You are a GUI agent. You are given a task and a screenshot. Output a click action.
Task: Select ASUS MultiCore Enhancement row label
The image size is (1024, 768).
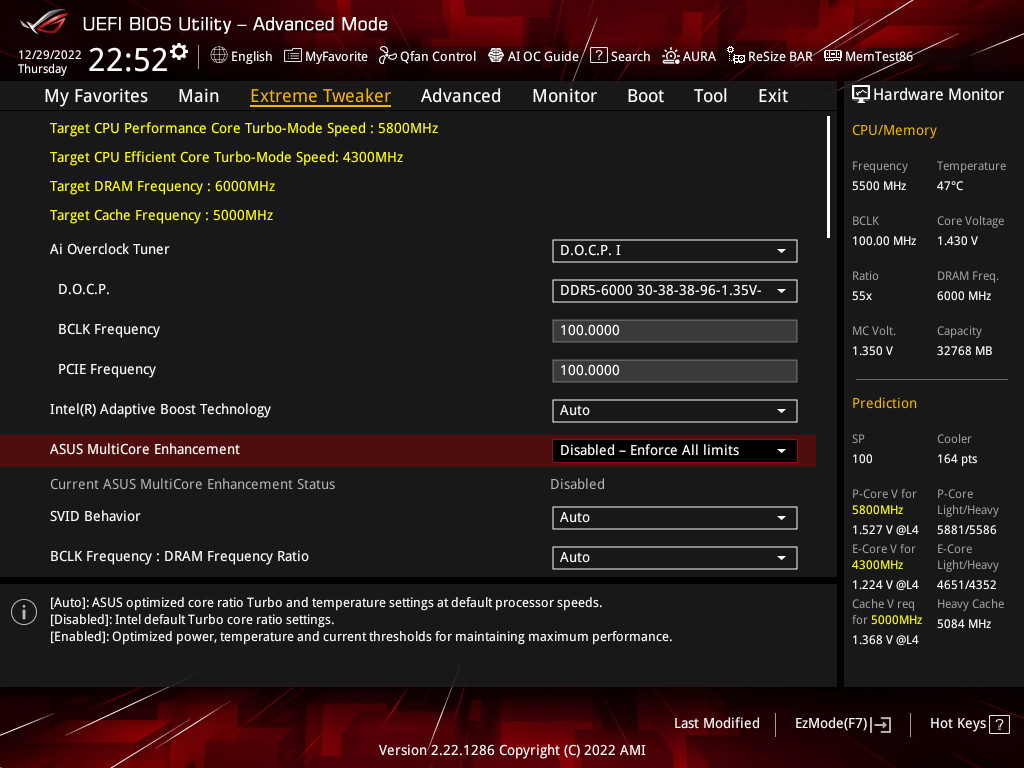pyautogui.click(x=144, y=449)
